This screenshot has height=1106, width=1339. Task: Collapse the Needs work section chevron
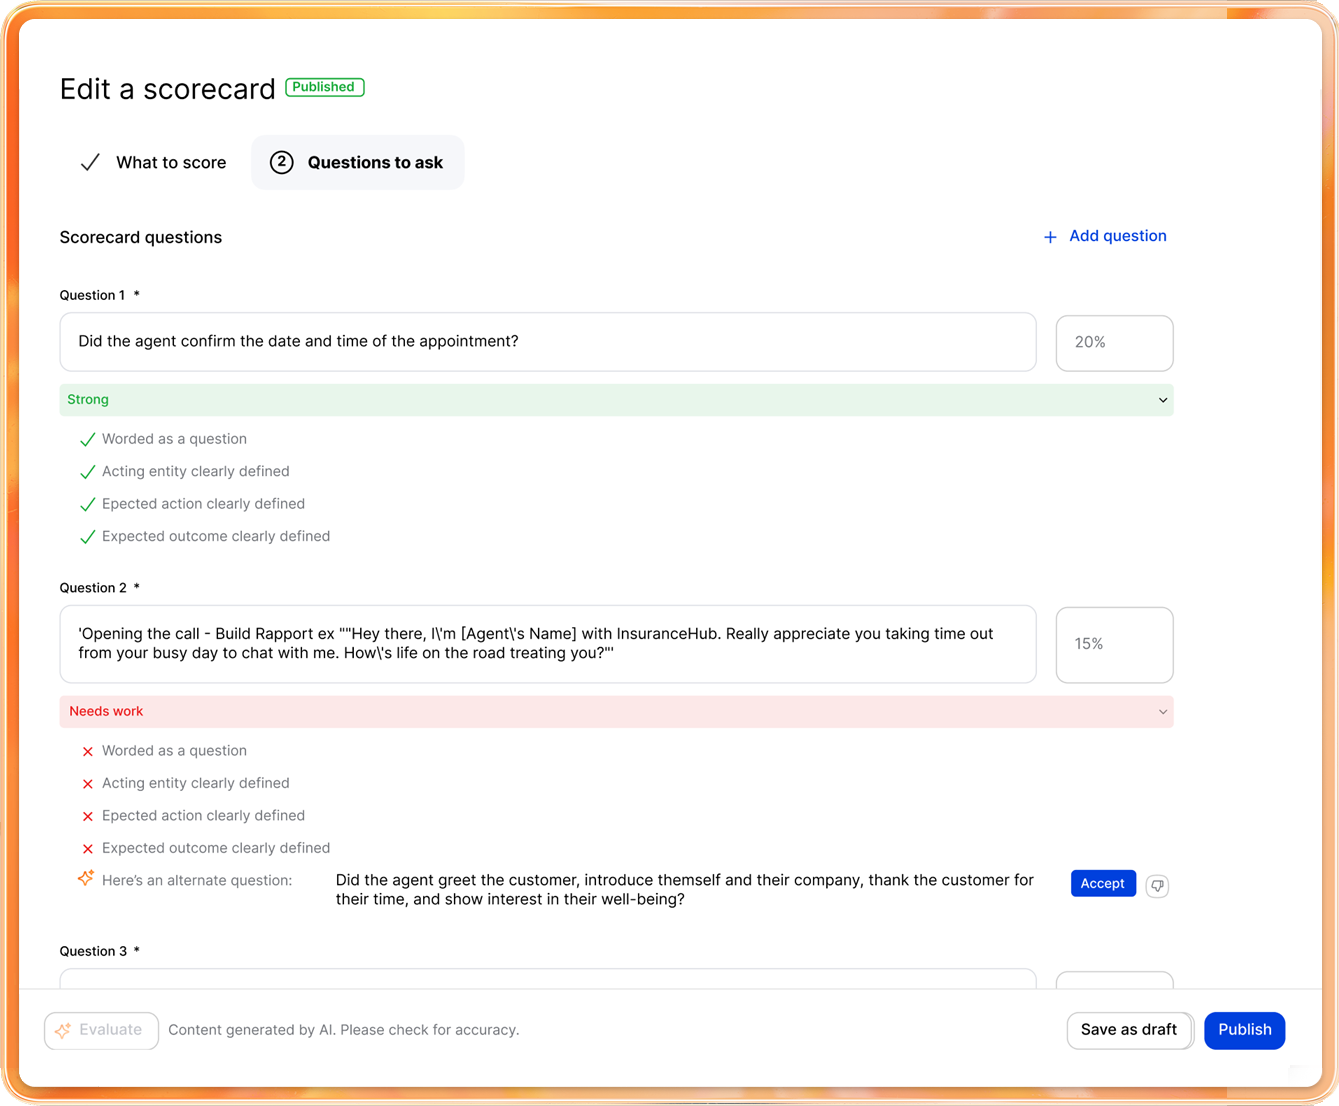pos(1162,712)
